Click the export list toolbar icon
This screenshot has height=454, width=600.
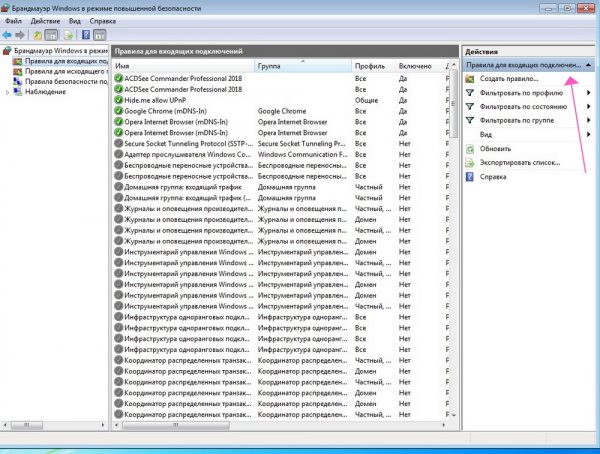click(68, 35)
